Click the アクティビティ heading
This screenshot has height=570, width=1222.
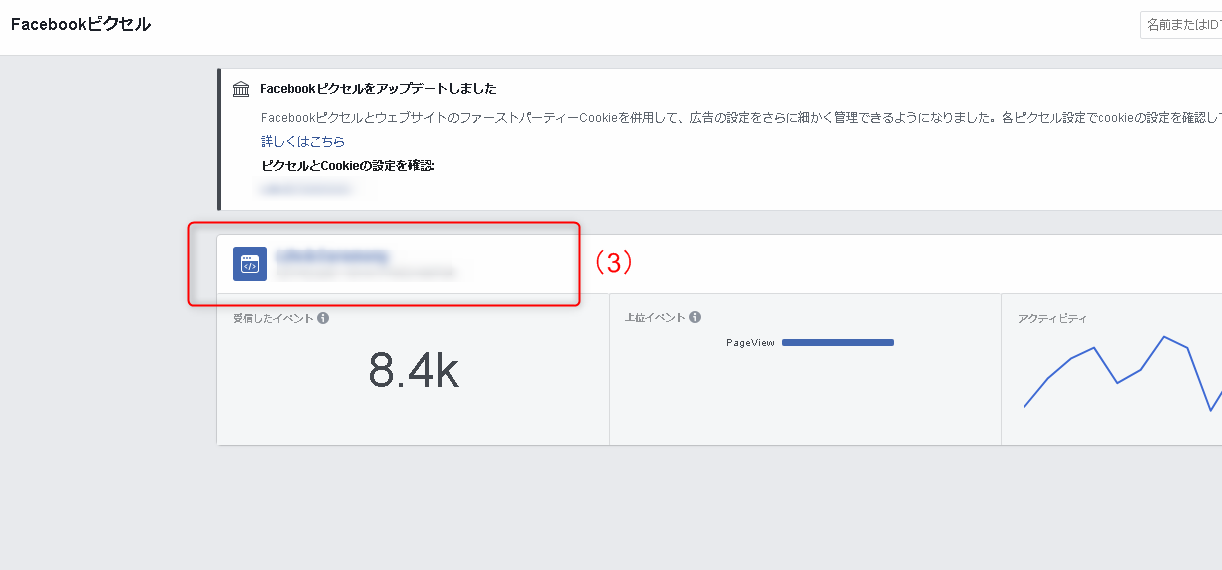click(1052, 318)
